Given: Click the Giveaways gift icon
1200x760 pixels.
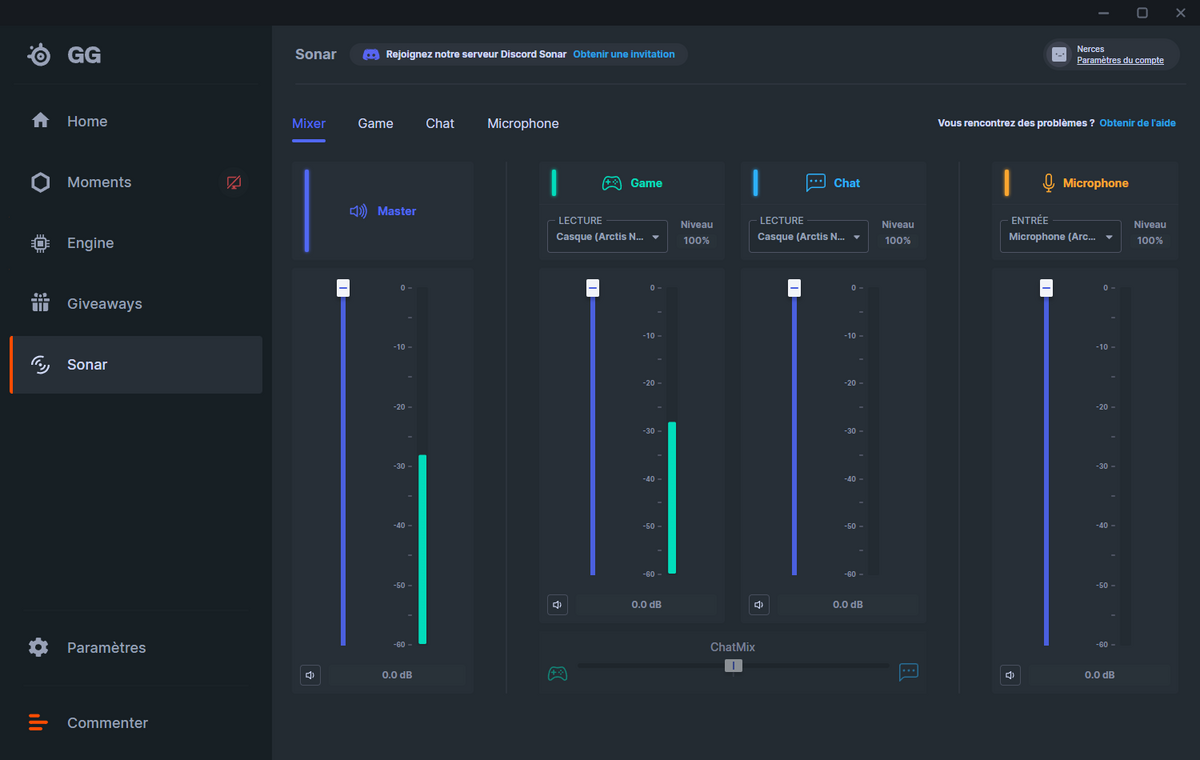Looking at the screenshot, I should pyautogui.click(x=40, y=303).
